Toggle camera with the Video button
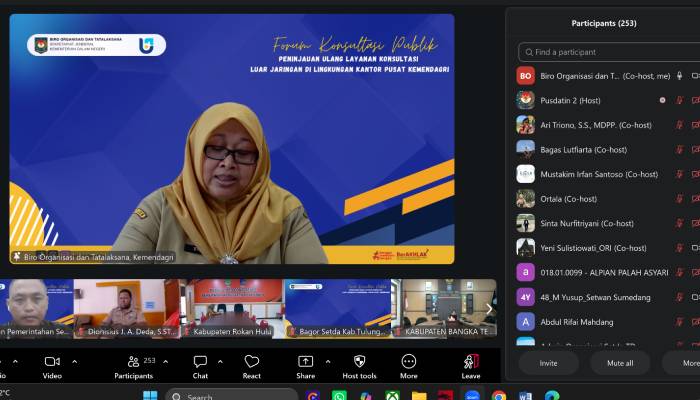This screenshot has height=400, width=700. pos(52,367)
